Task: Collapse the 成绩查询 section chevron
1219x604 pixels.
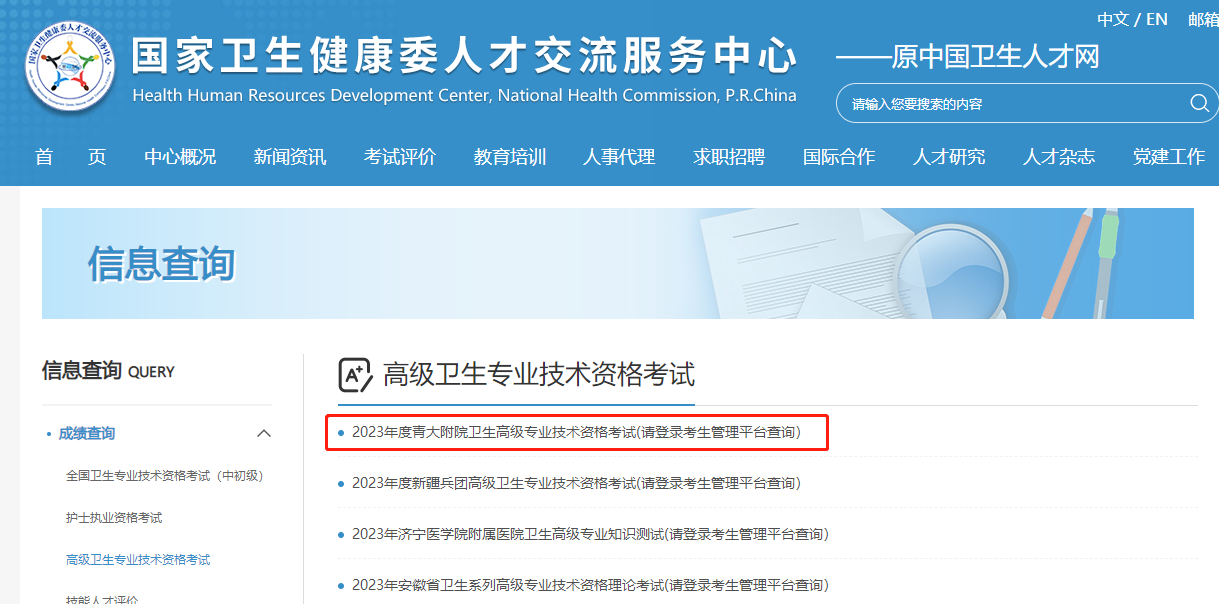Action: (264, 433)
